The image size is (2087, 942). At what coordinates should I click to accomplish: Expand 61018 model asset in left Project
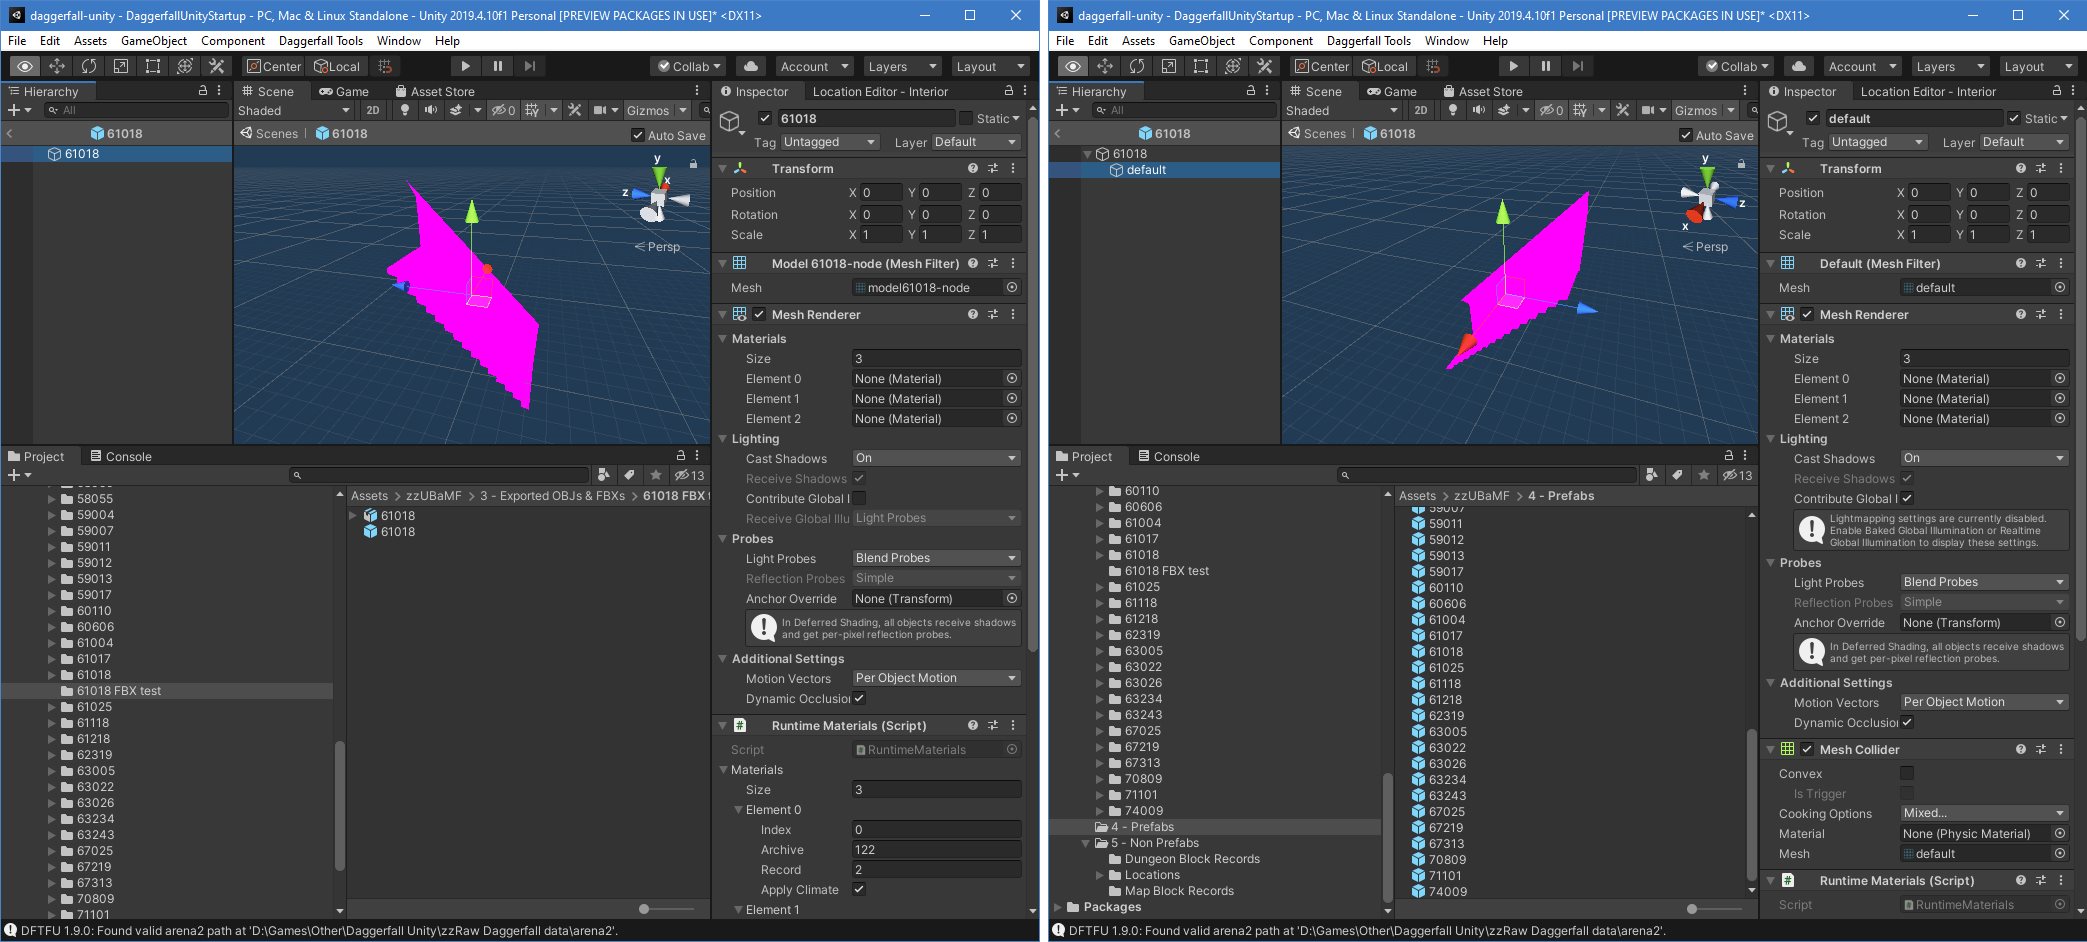pyautogui.click(x=353, y=516)
